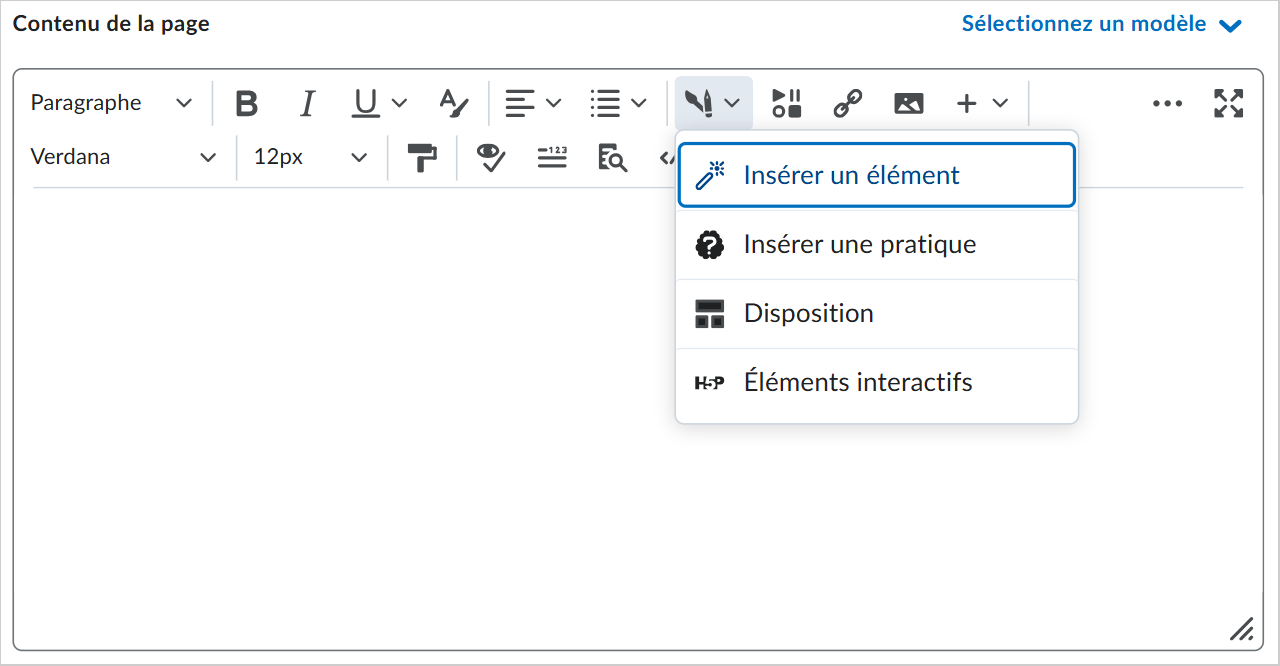
Task: Click the format painter roller icon
Action: click(422, 157)
